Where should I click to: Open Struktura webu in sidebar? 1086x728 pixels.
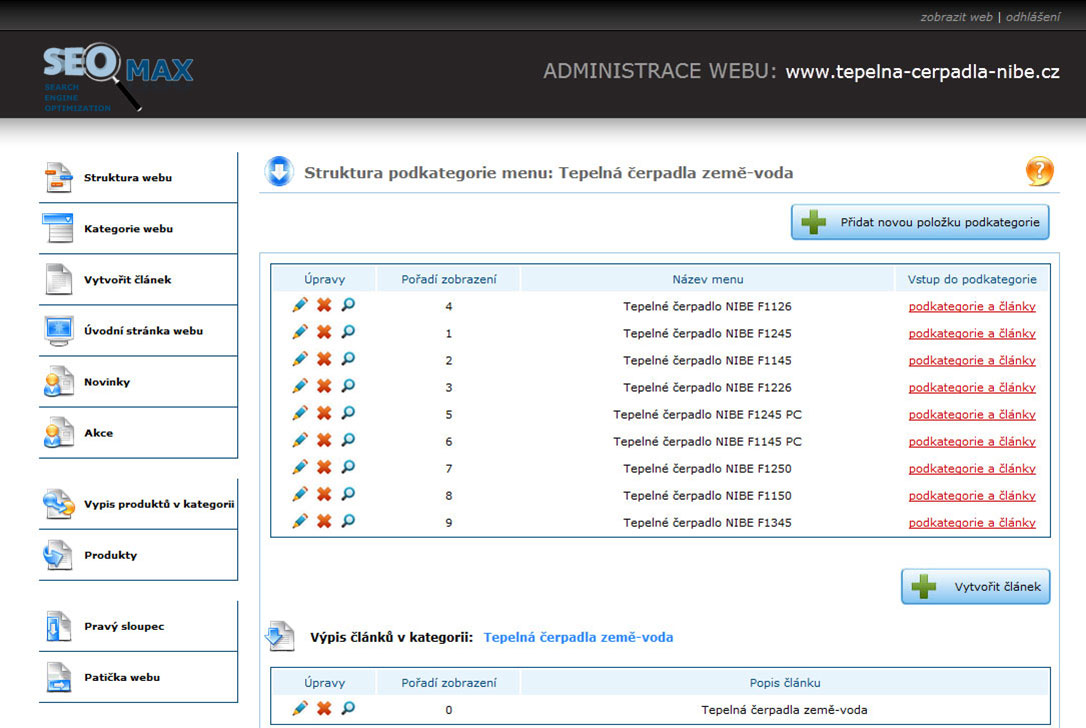tap(138, 177)
